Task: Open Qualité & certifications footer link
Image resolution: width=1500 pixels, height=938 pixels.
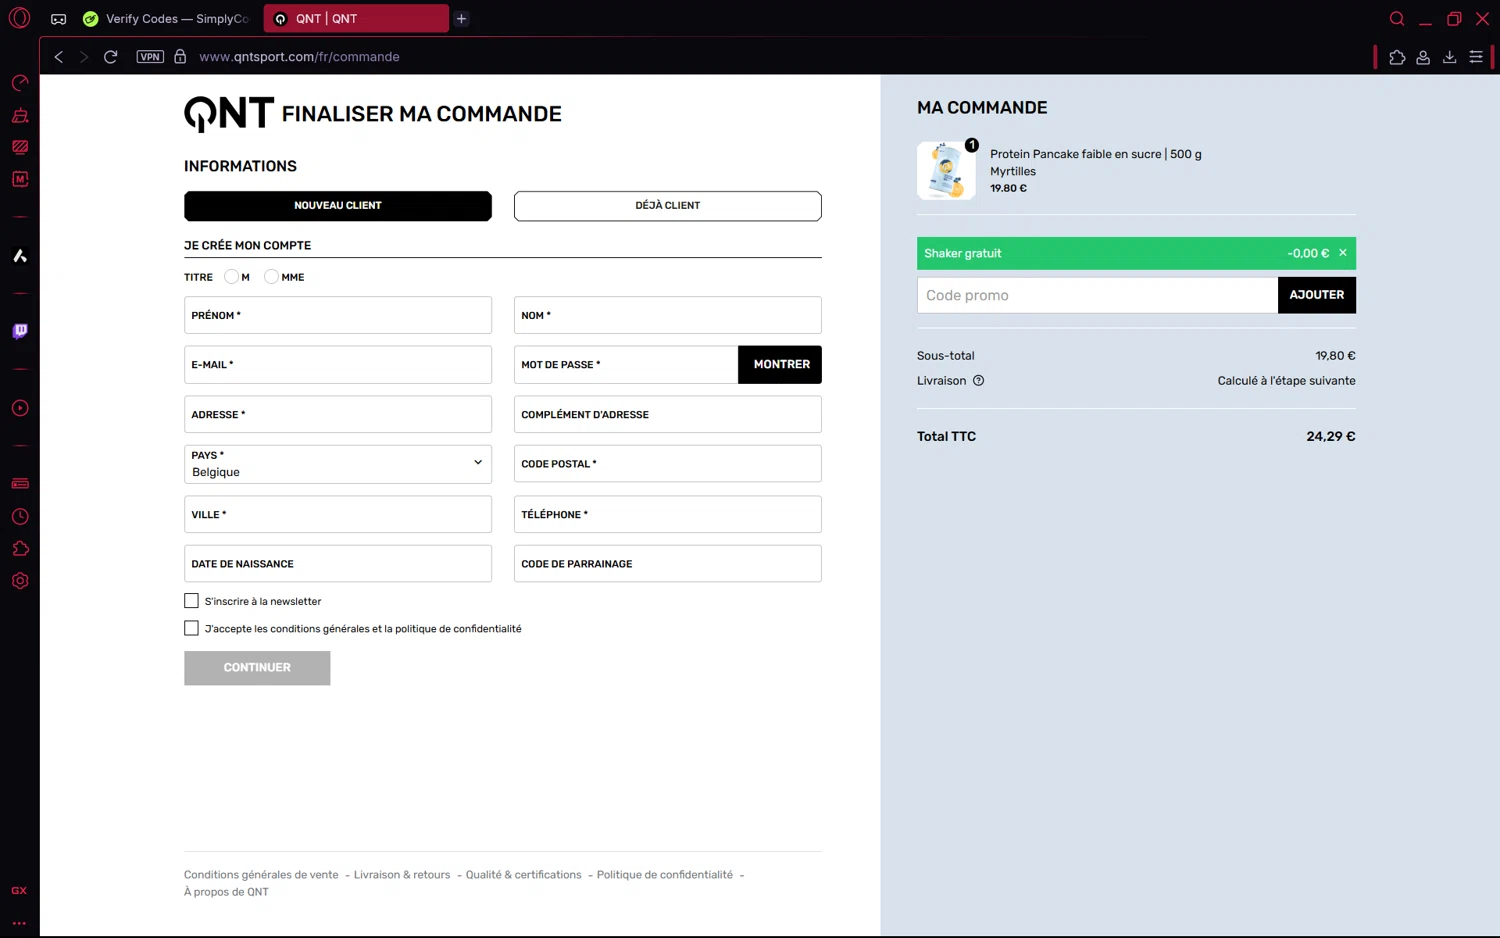Action: 524,875
